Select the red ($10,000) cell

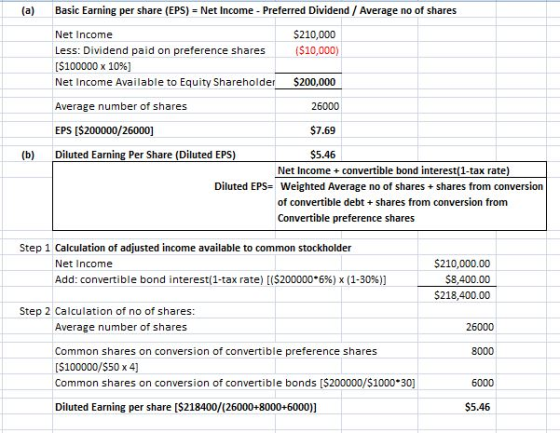(317, 50)
